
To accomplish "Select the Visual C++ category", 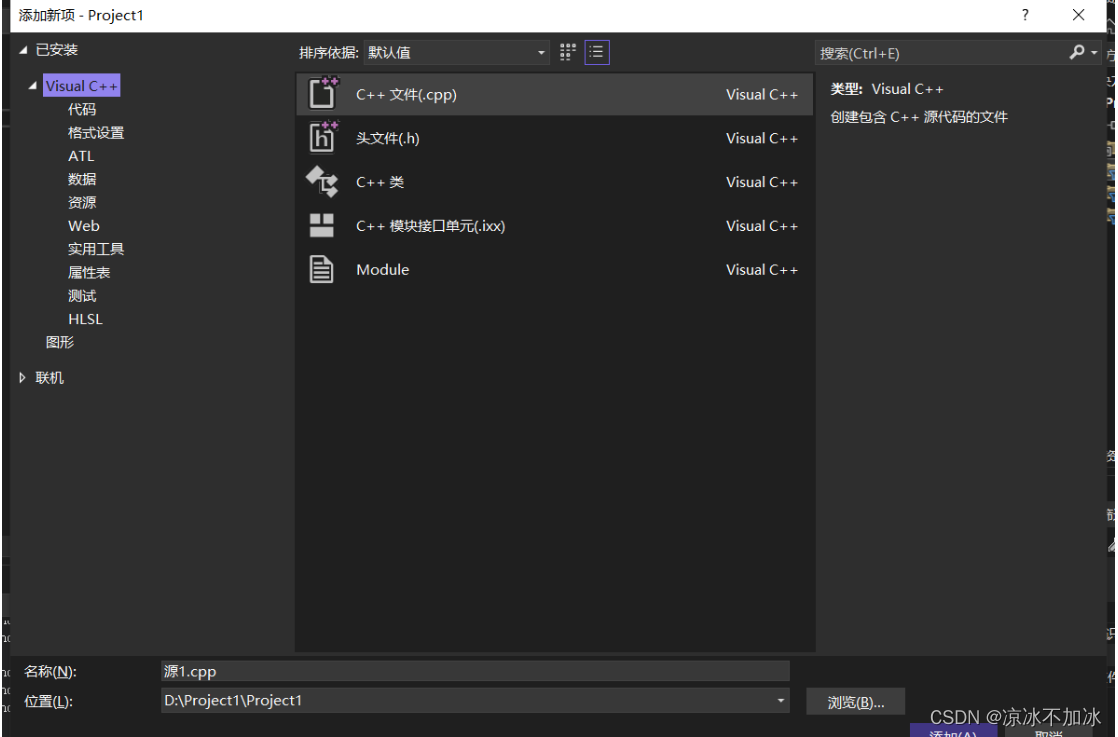I will click(x=81, y=86).
